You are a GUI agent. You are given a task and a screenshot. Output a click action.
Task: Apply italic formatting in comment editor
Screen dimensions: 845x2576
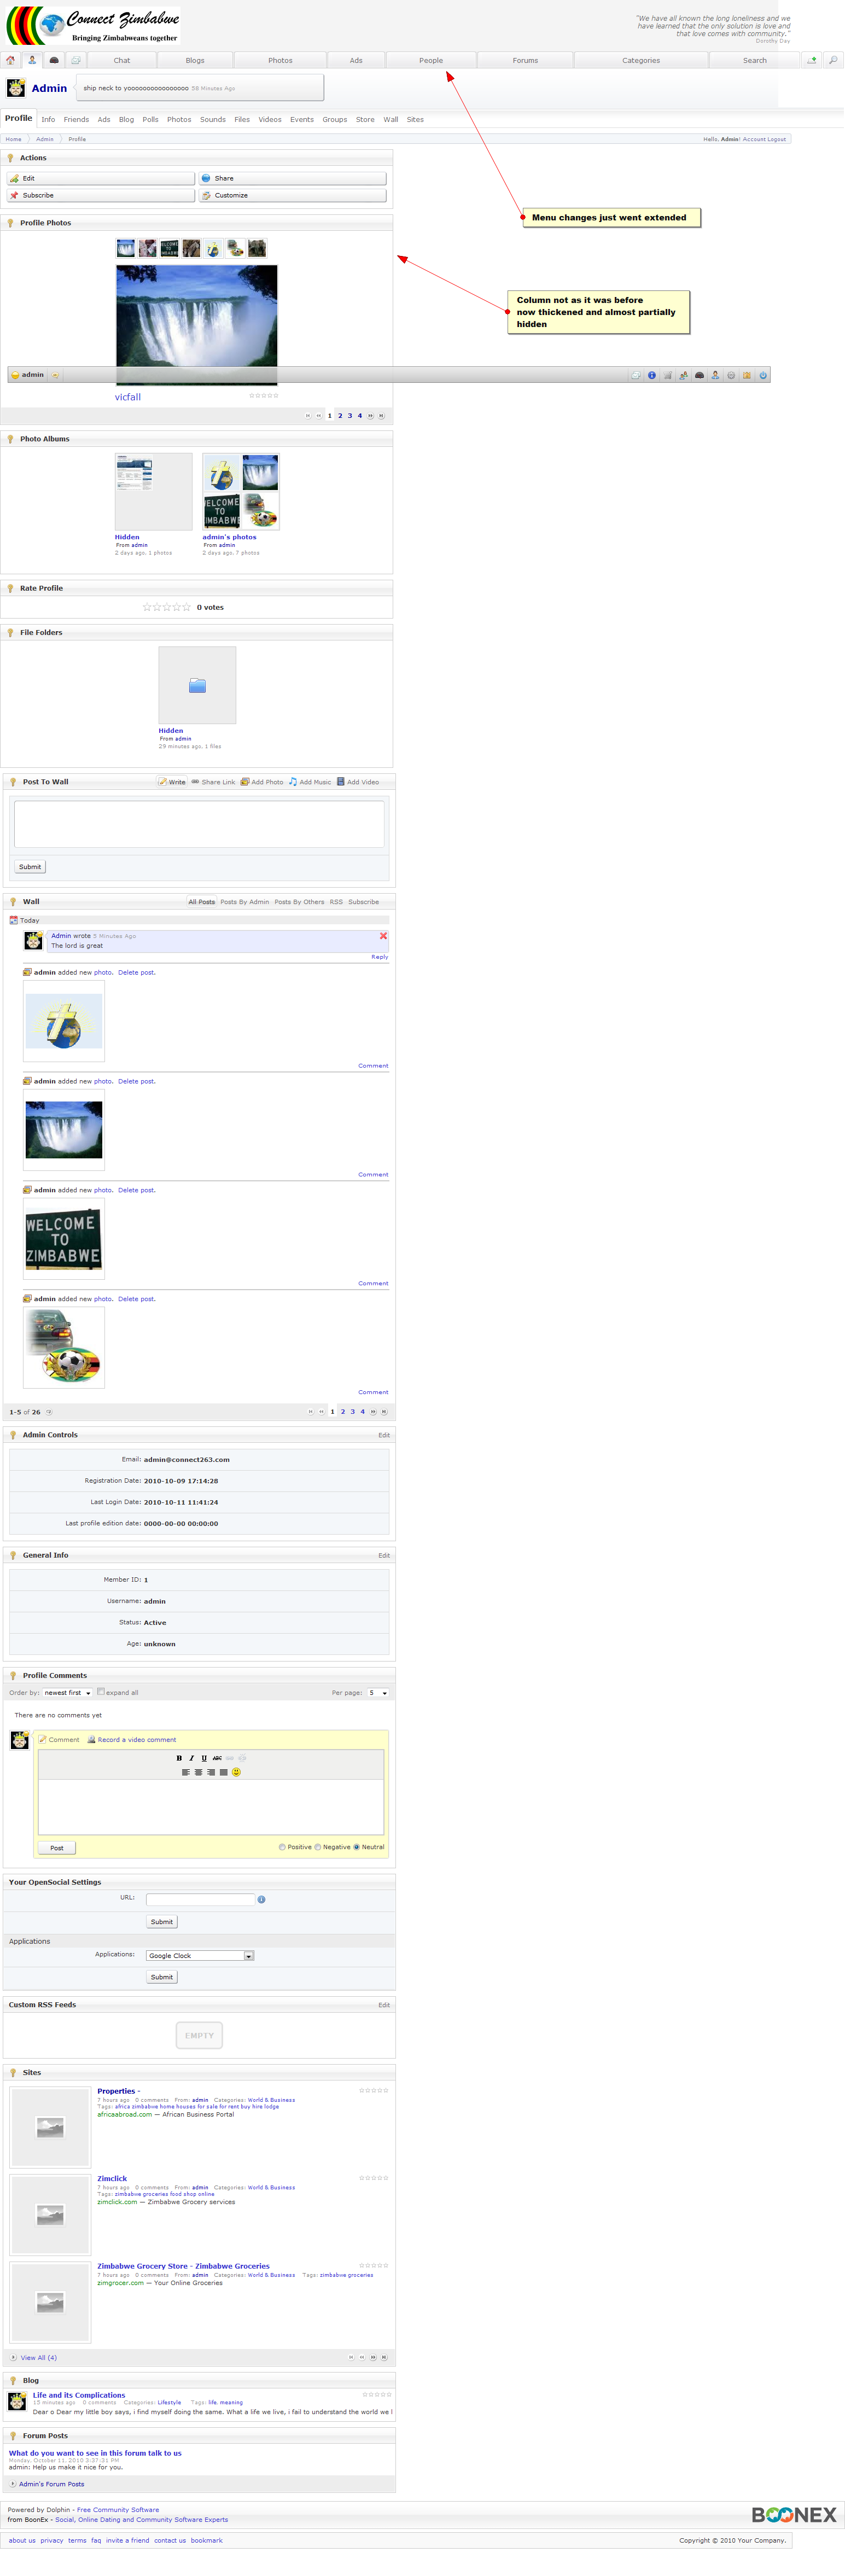point(192,1758)
